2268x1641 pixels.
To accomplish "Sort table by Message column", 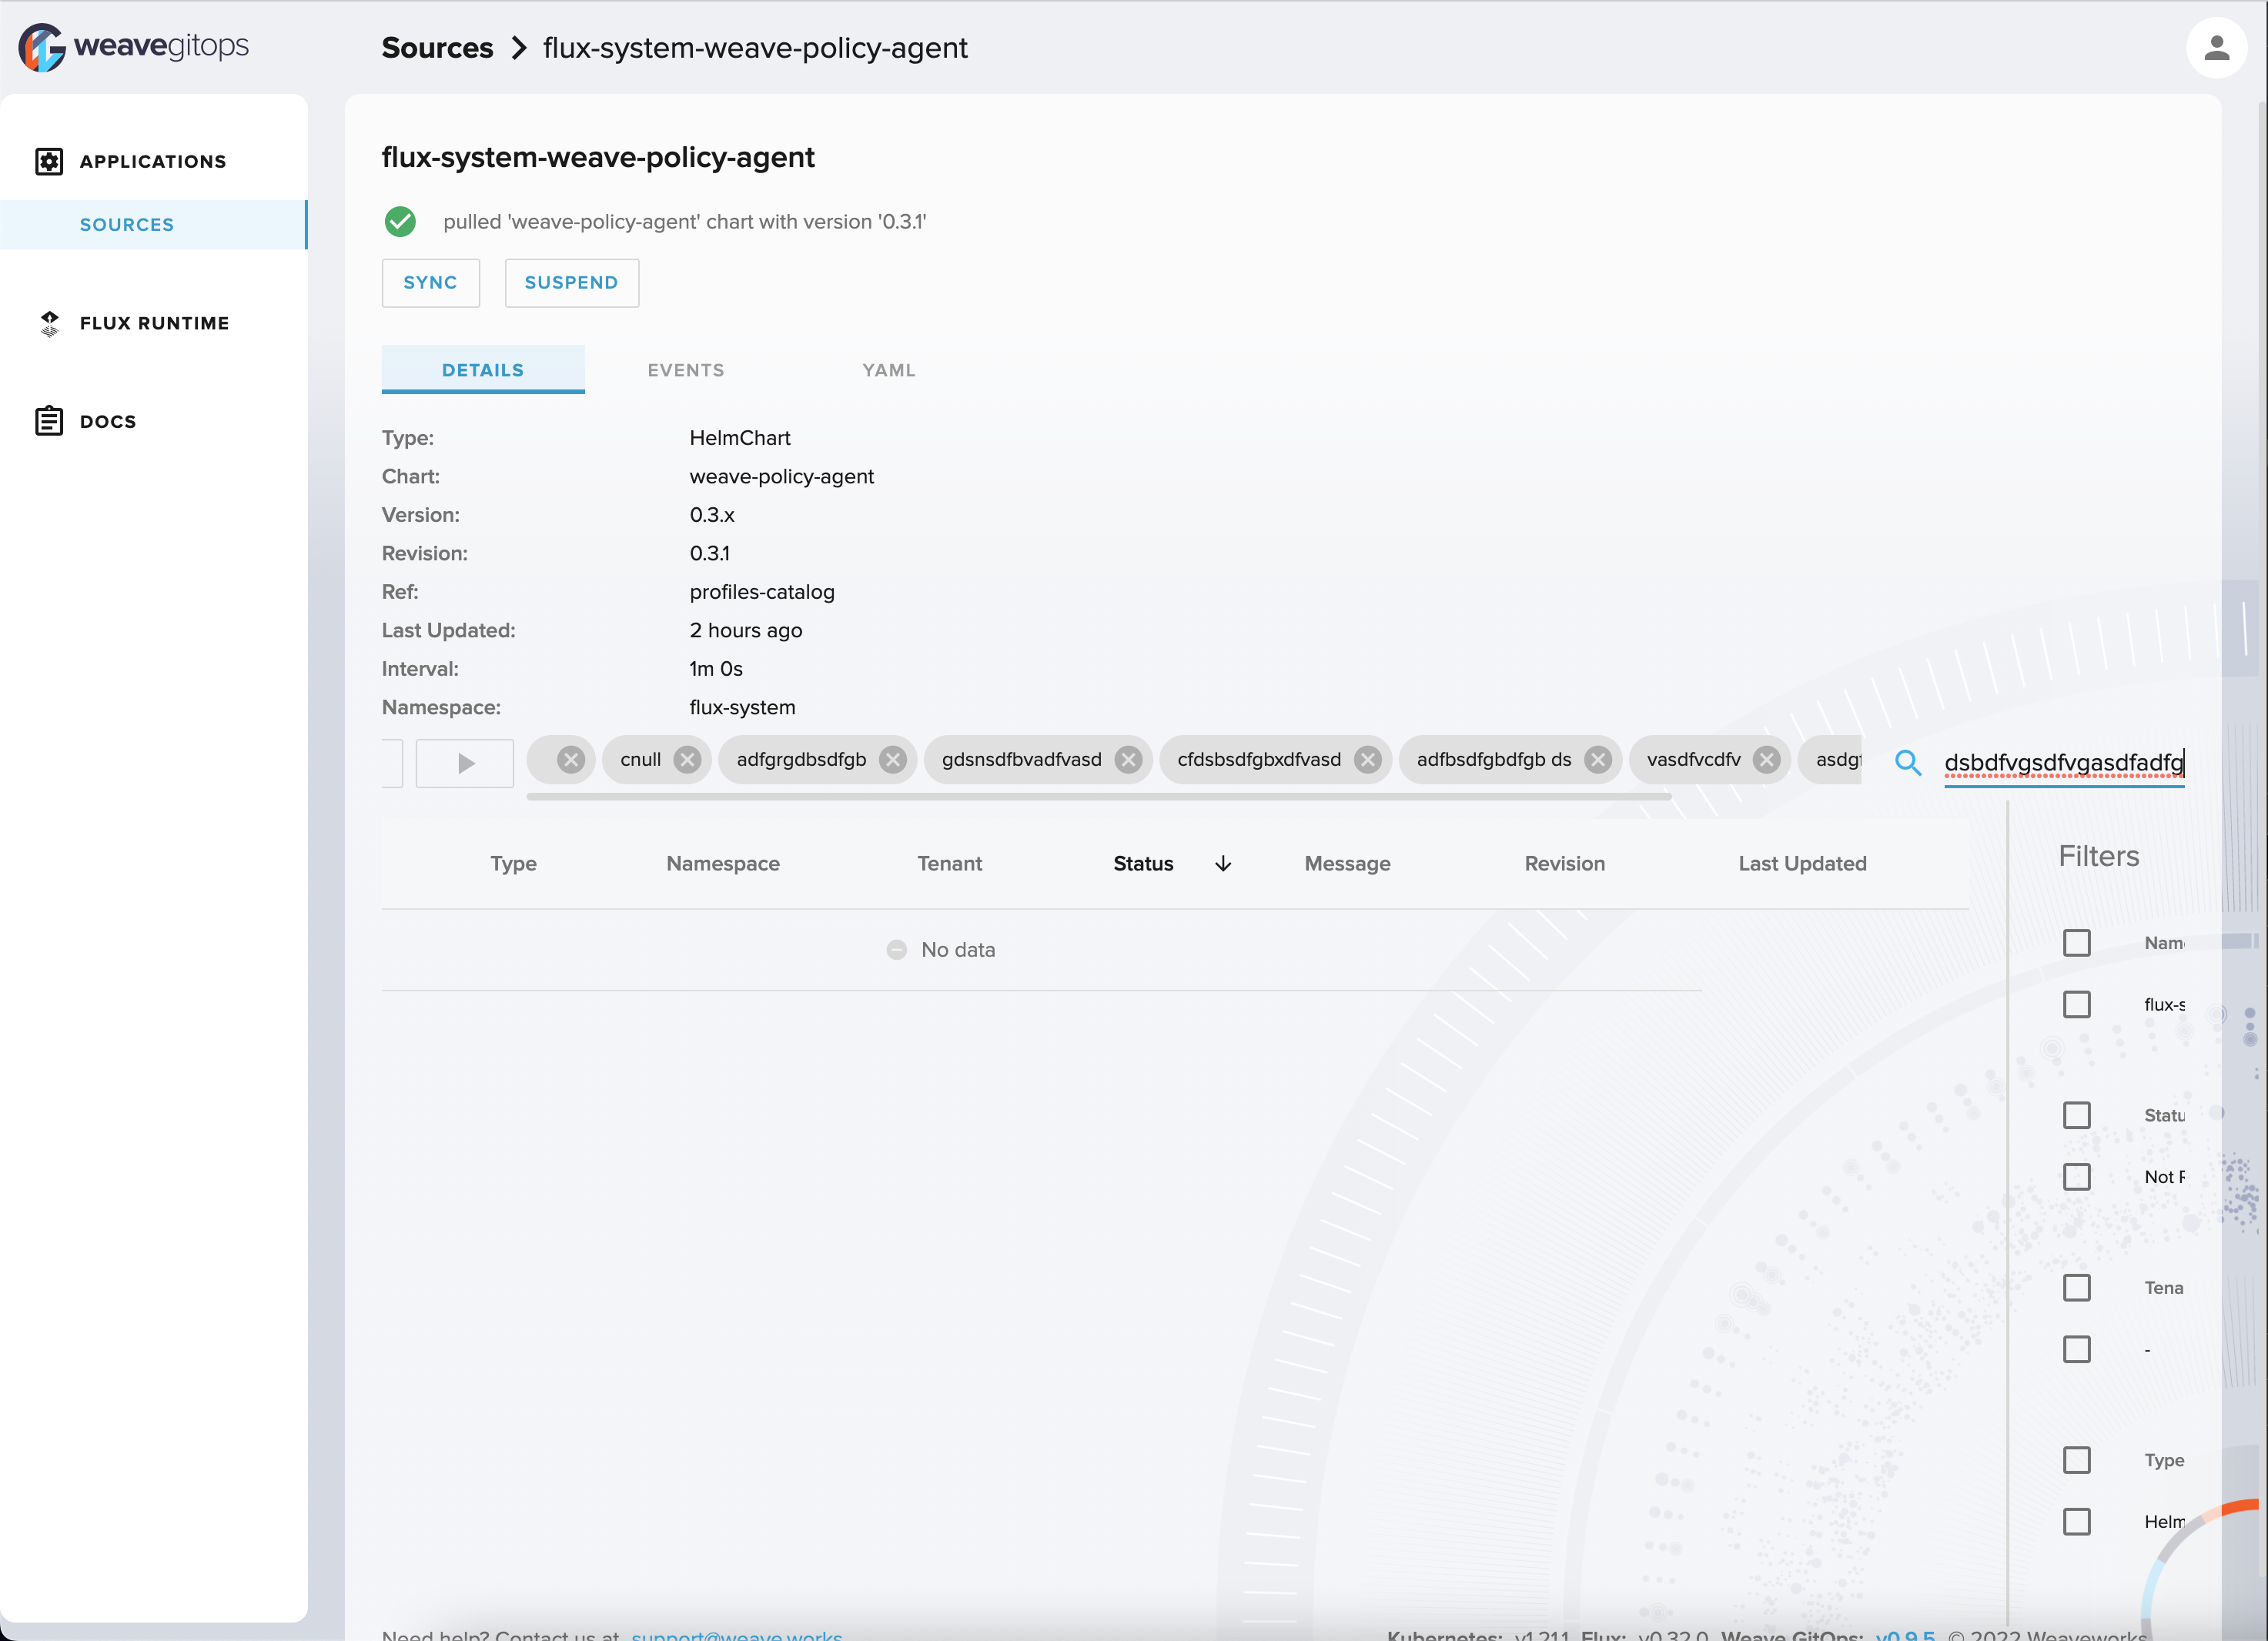I will pos(1348,864).
